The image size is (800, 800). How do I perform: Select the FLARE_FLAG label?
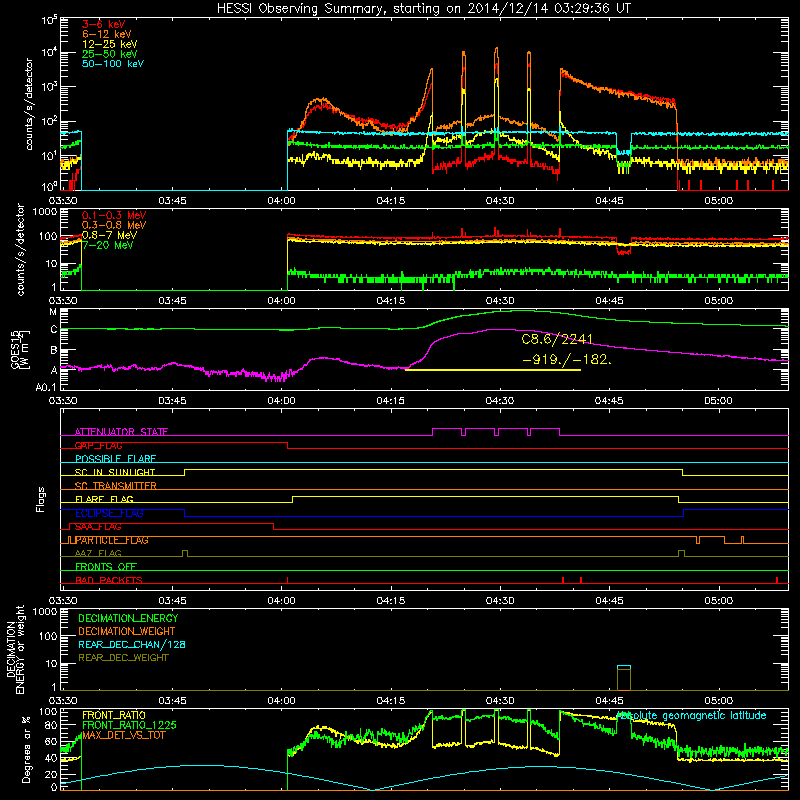click(x=104, y=499)
